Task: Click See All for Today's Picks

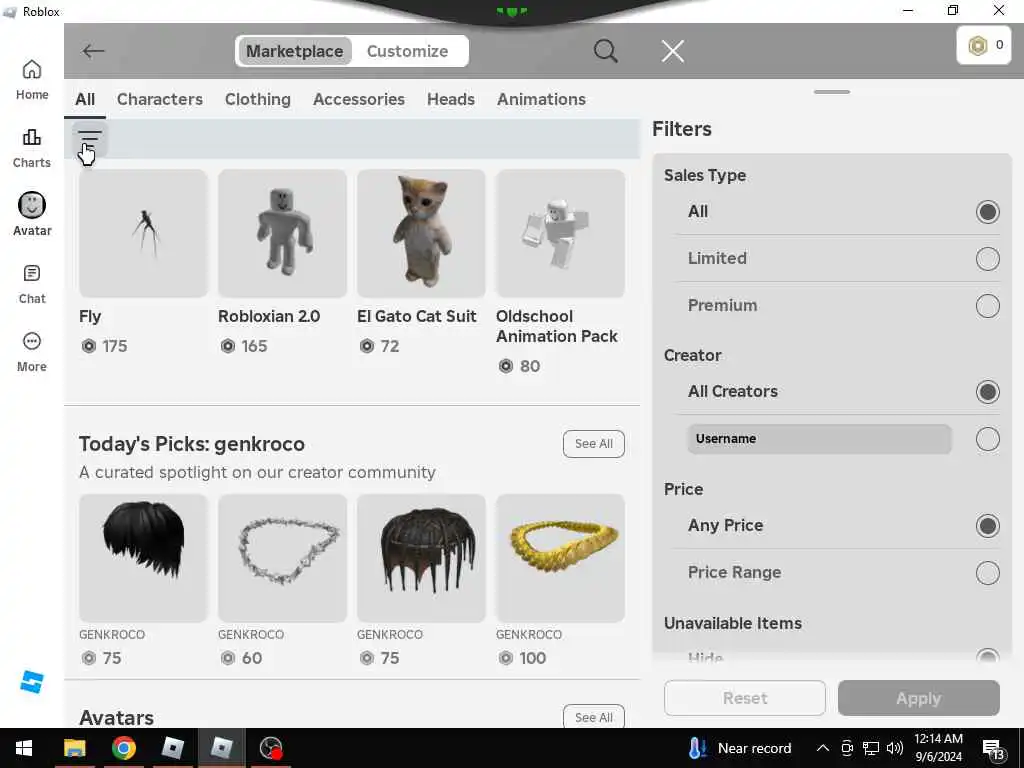Action: 594,444
